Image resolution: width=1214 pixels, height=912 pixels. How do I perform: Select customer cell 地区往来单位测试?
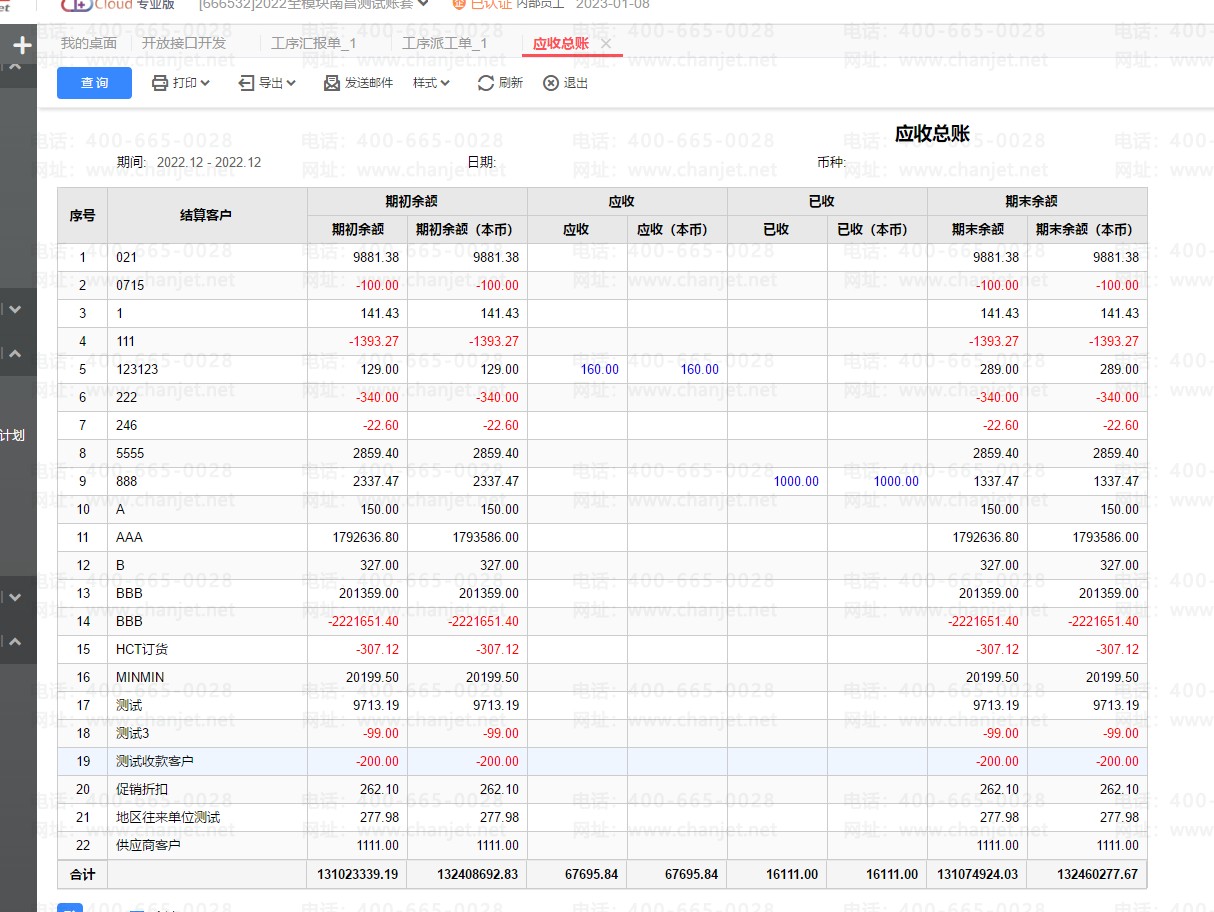(x=207, y=817)
